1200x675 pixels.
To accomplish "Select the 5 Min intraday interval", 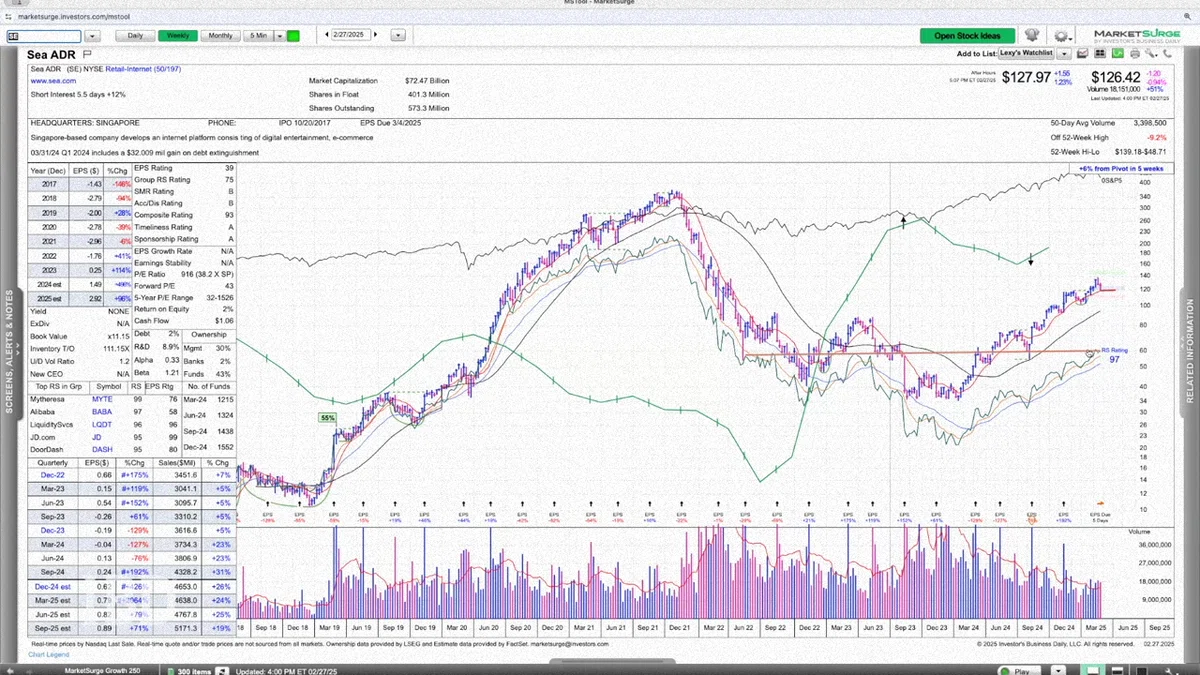I will [x=258, y=35].
